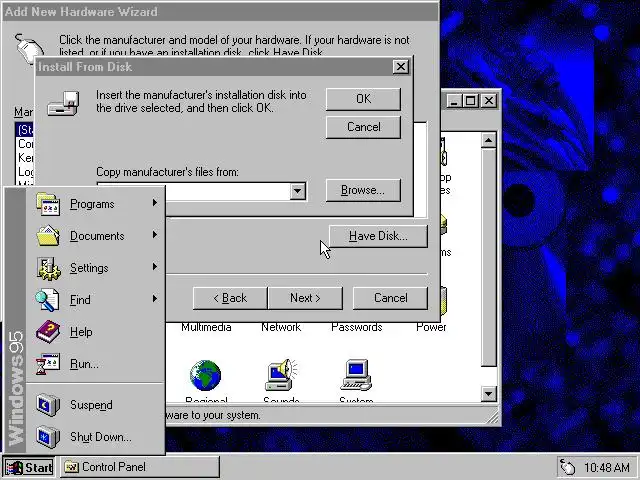Click the floppy drive icon in dialog
Viewport: 640px width, 480px height.
[64, 104]
